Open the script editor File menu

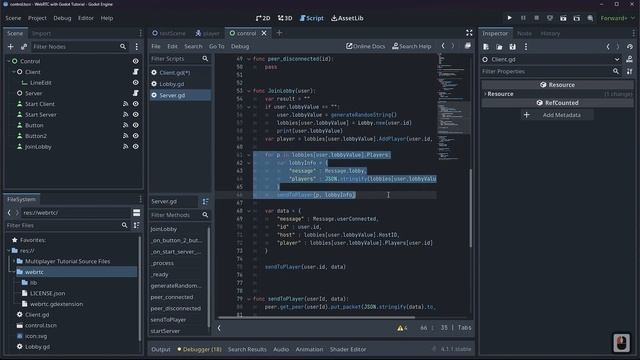tap(156, 47)
